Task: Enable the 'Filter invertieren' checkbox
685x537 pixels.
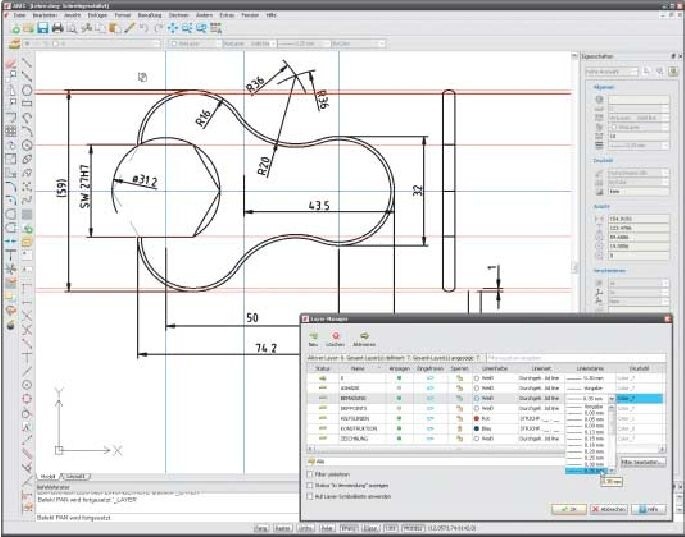Action: point(309,475)
